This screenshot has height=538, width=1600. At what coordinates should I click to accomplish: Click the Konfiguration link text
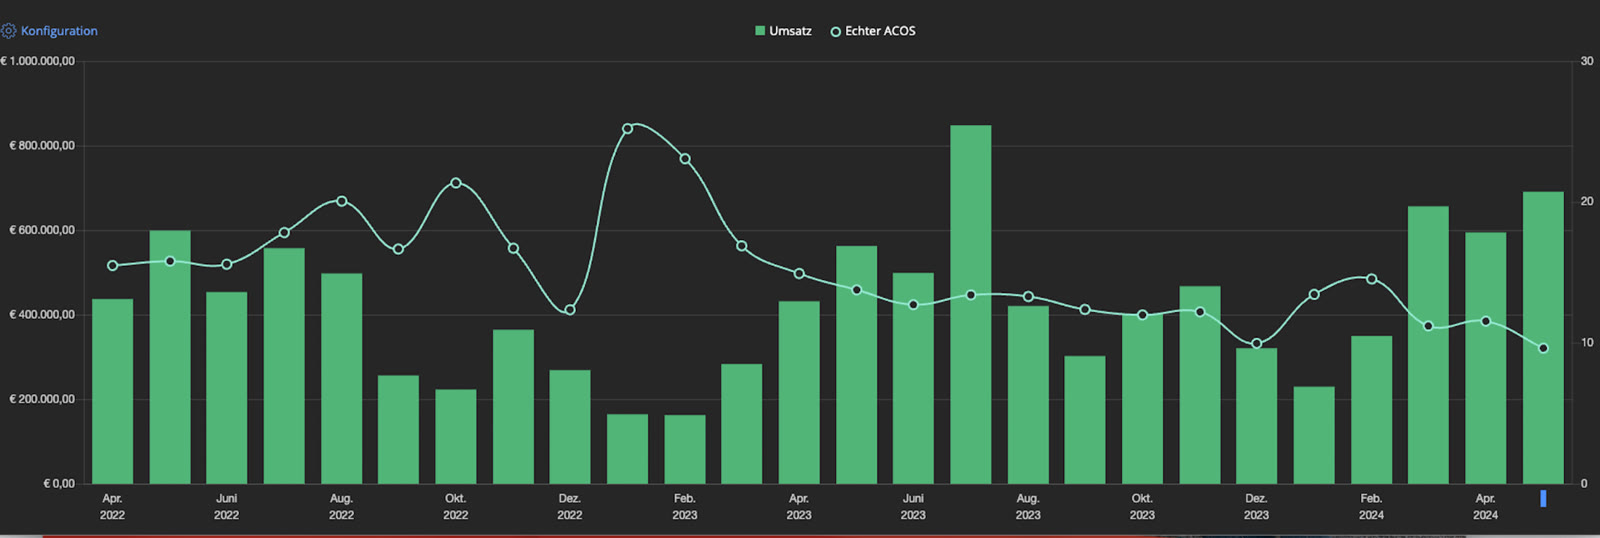(x=59, y=31)
